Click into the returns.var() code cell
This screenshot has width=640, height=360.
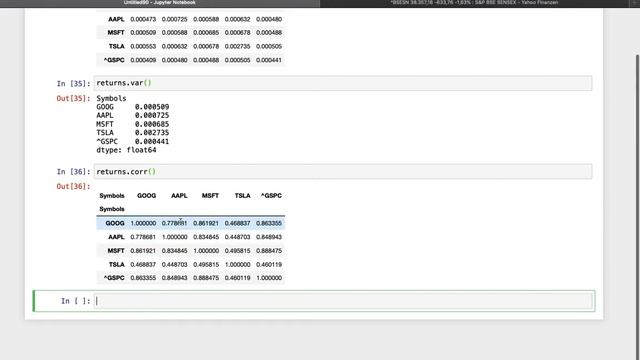coord(343,83)
